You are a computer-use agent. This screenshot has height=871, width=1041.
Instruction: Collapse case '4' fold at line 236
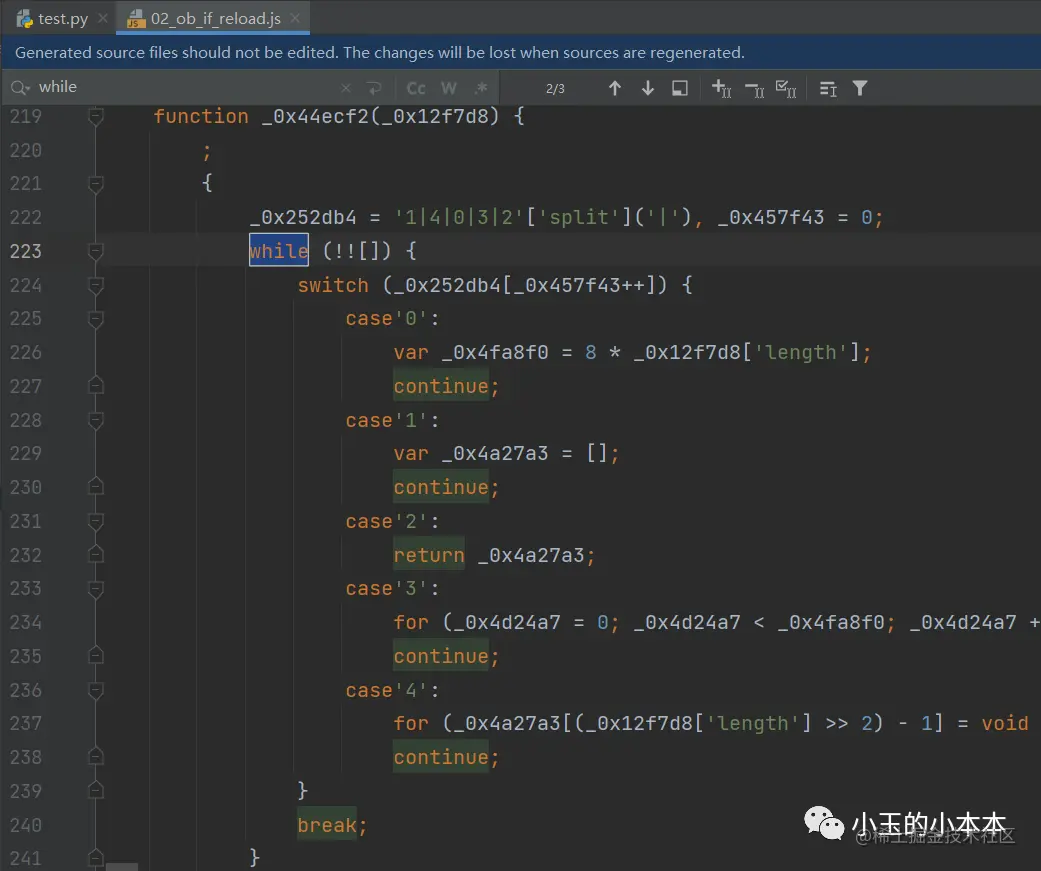coord(96,690)
